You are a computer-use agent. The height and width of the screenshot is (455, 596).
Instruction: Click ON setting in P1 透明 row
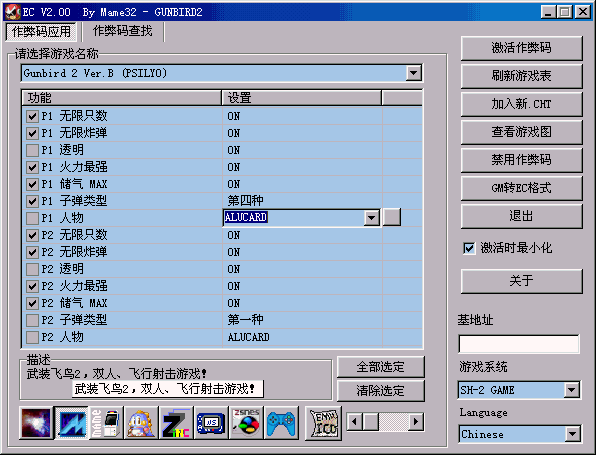234,150
